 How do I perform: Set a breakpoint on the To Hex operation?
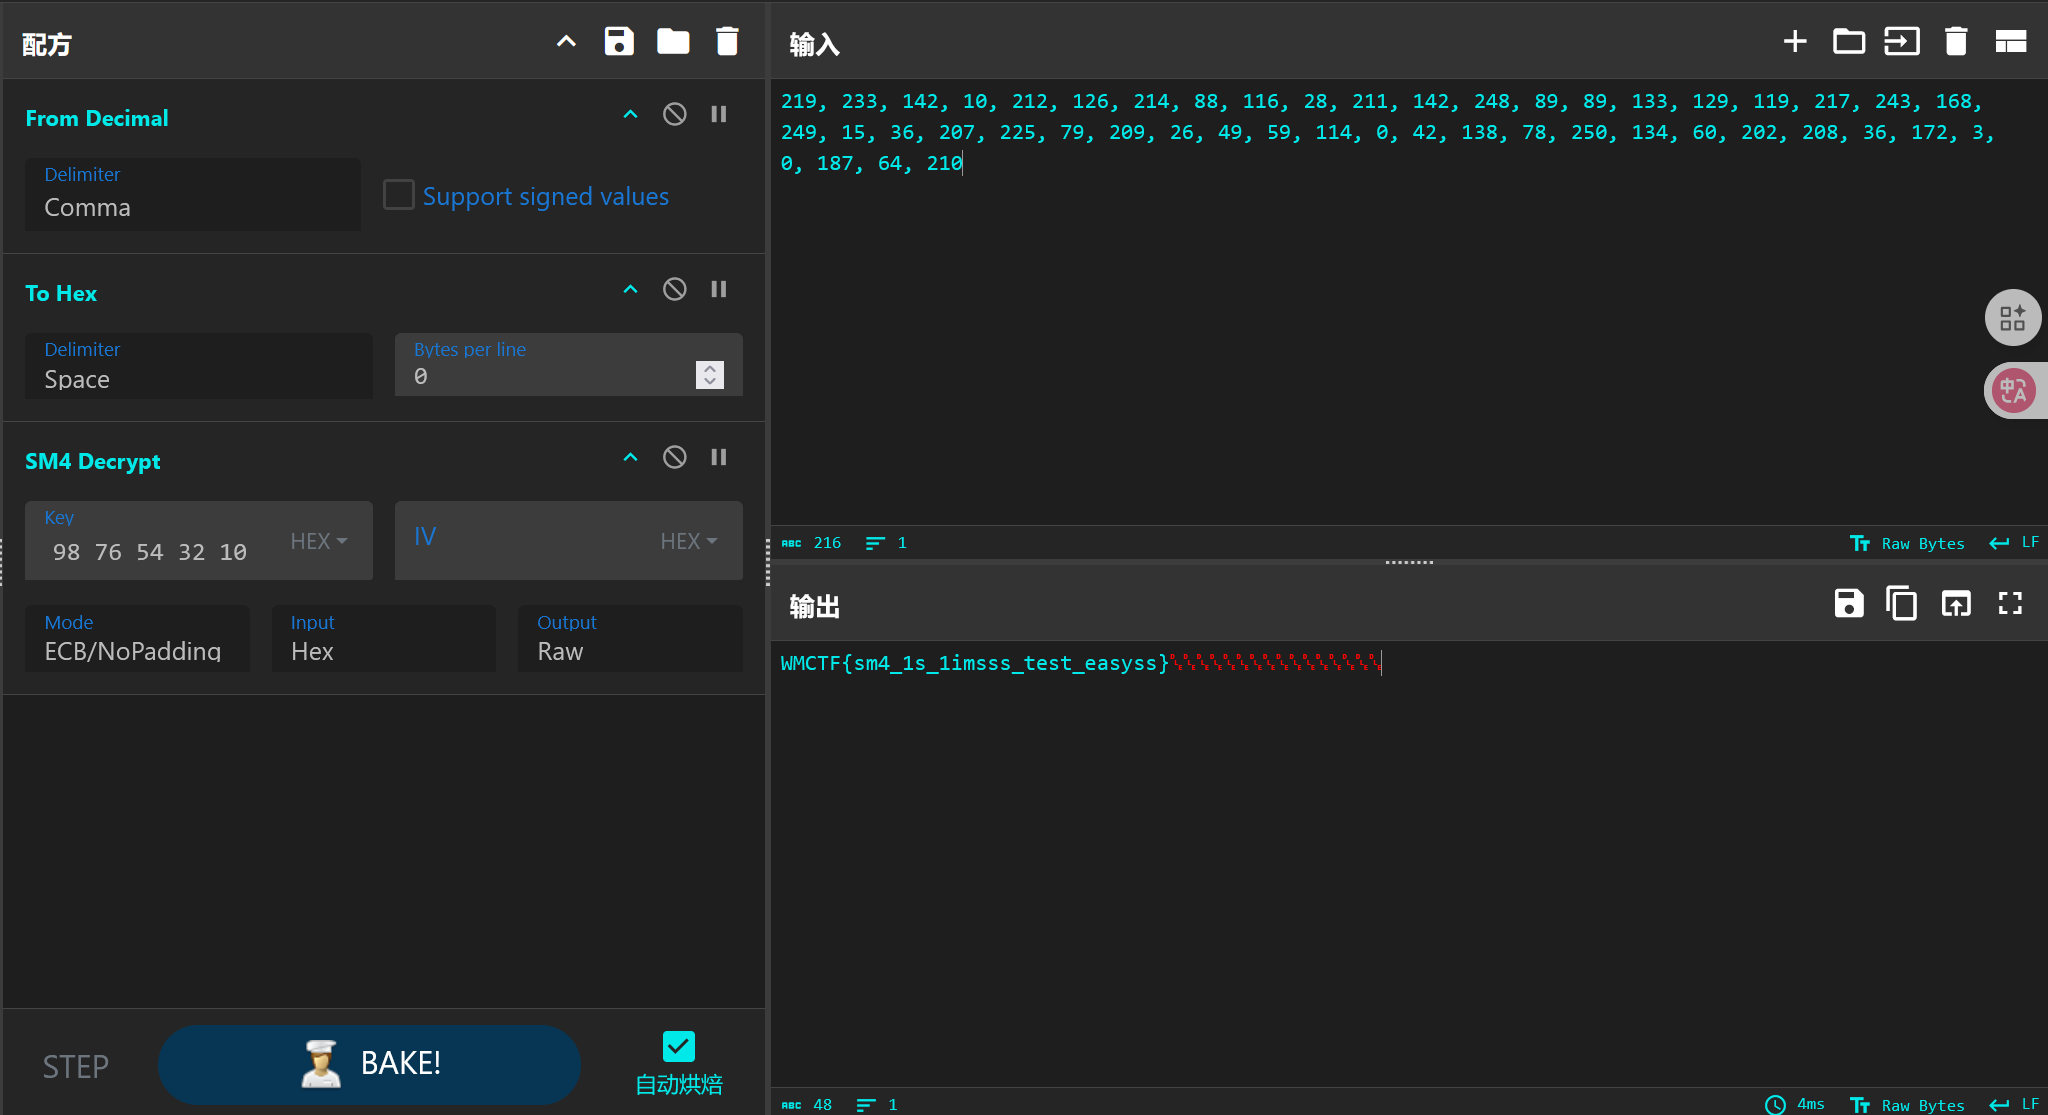[x=719, y=290]
